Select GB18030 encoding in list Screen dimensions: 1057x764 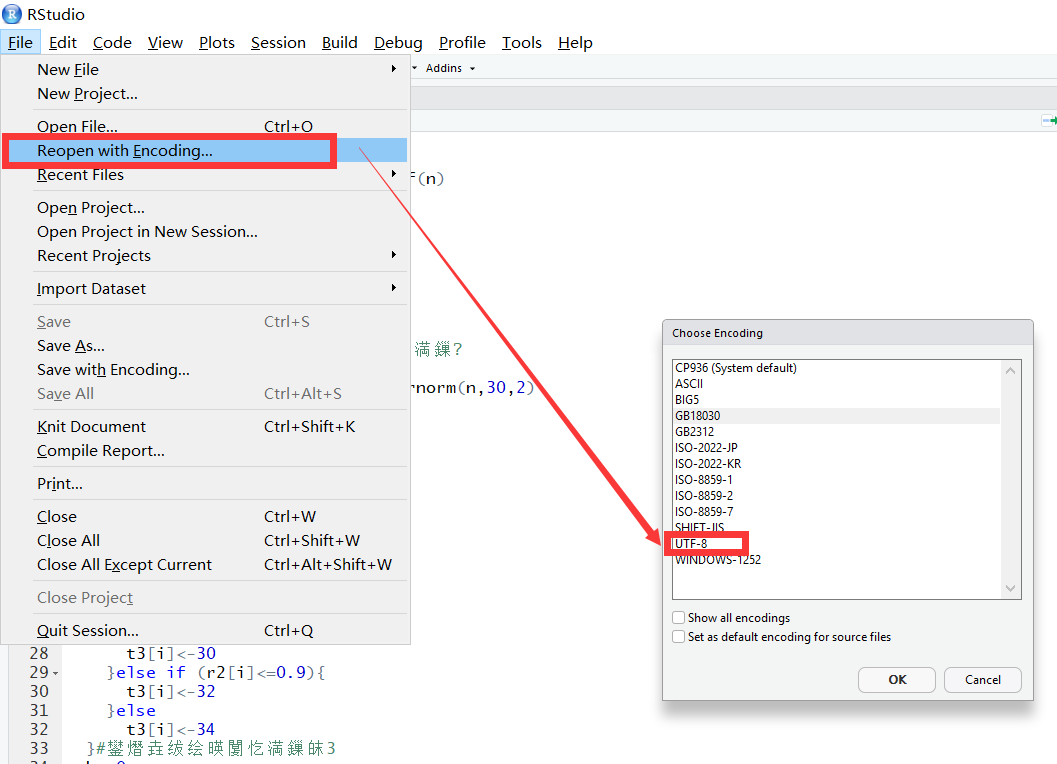pos(836,416)
